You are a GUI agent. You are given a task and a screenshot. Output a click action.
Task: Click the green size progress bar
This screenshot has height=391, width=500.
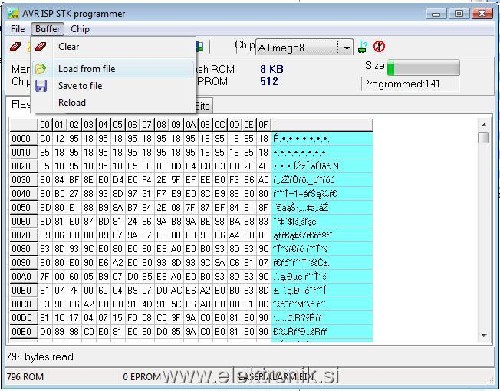[x=423, y=68]
